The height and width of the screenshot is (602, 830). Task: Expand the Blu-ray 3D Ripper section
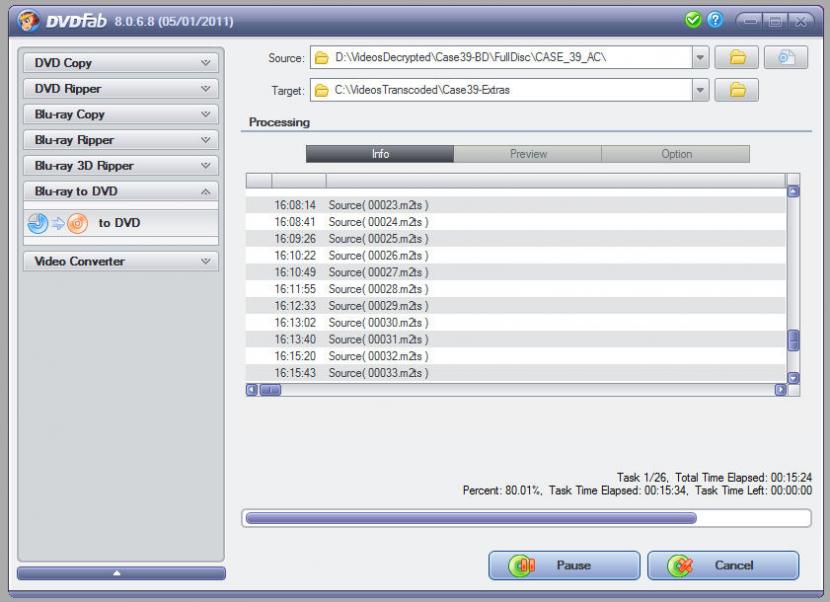(121, 166)
